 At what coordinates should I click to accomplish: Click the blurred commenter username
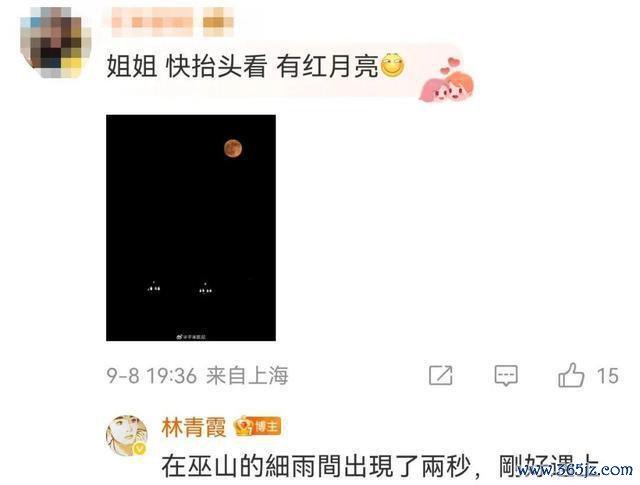pos(172,21)
